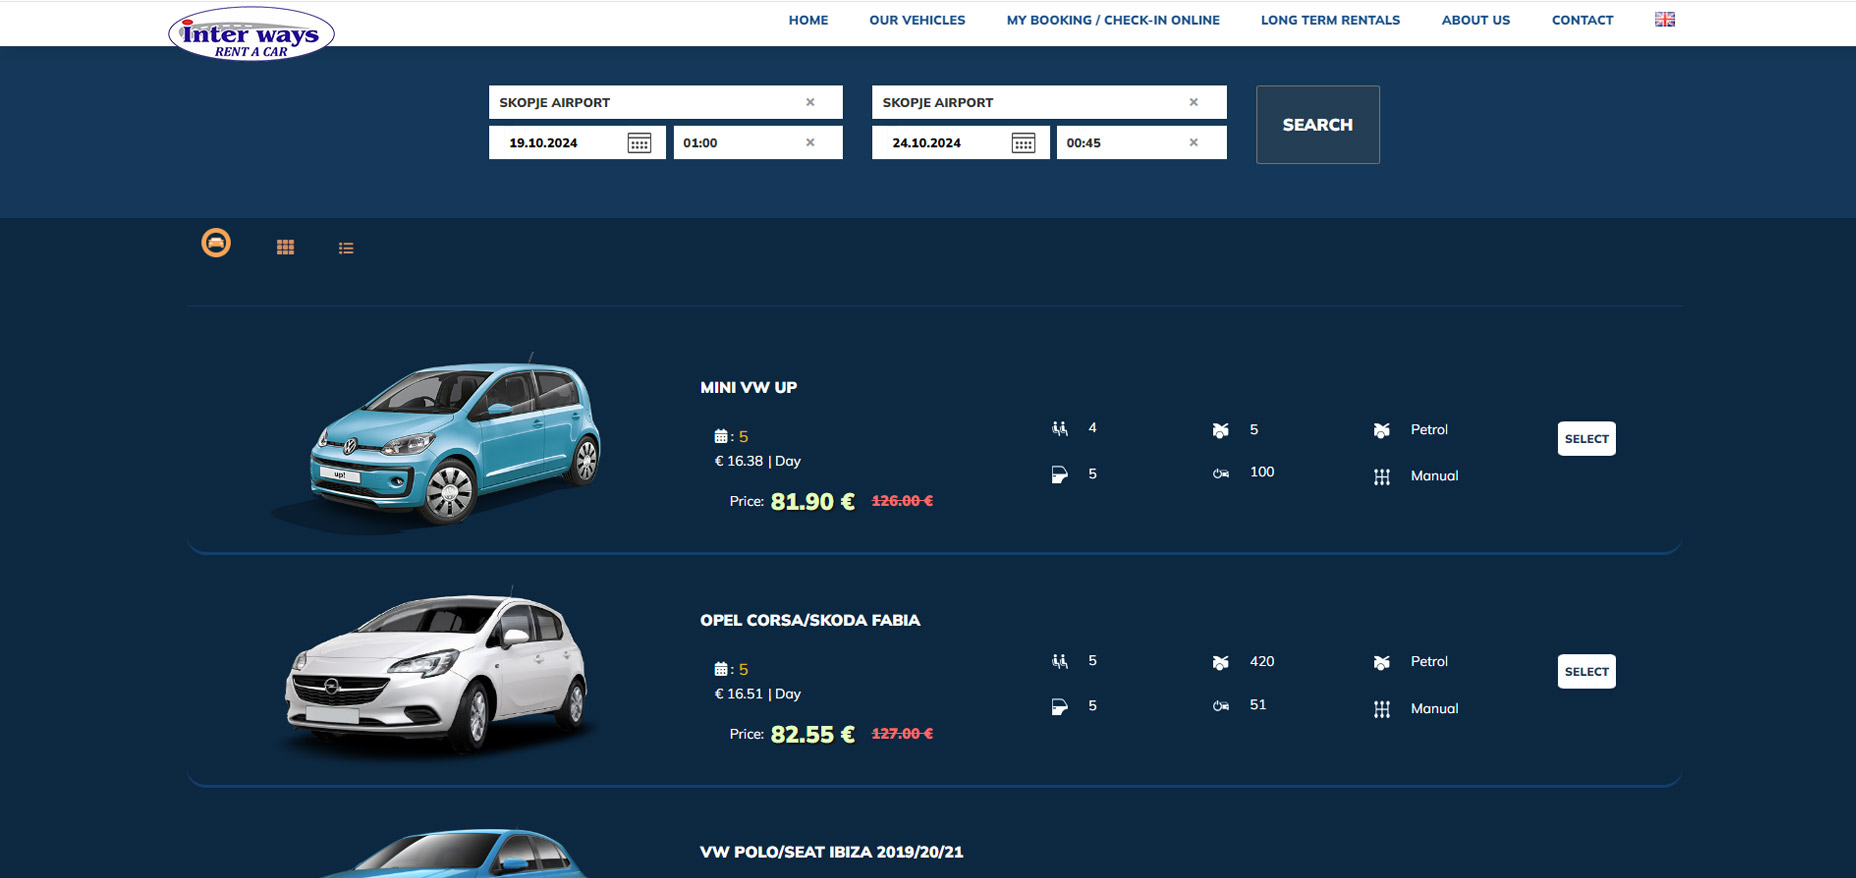Click the Mini VW Up title
Image resolution: width=1856 pixels, height=878 pixels.
pyautogui.click(x=749, y=388)
